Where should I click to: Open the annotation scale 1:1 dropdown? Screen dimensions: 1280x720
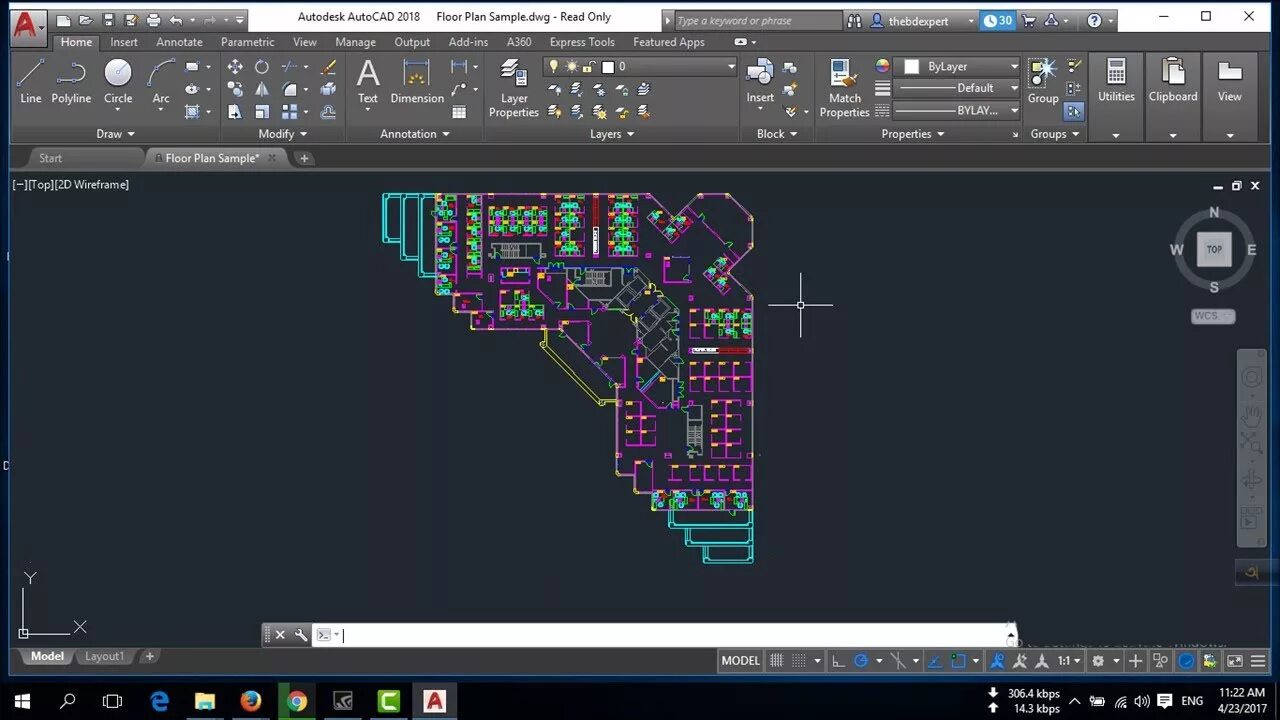[x=1070, y=661]
